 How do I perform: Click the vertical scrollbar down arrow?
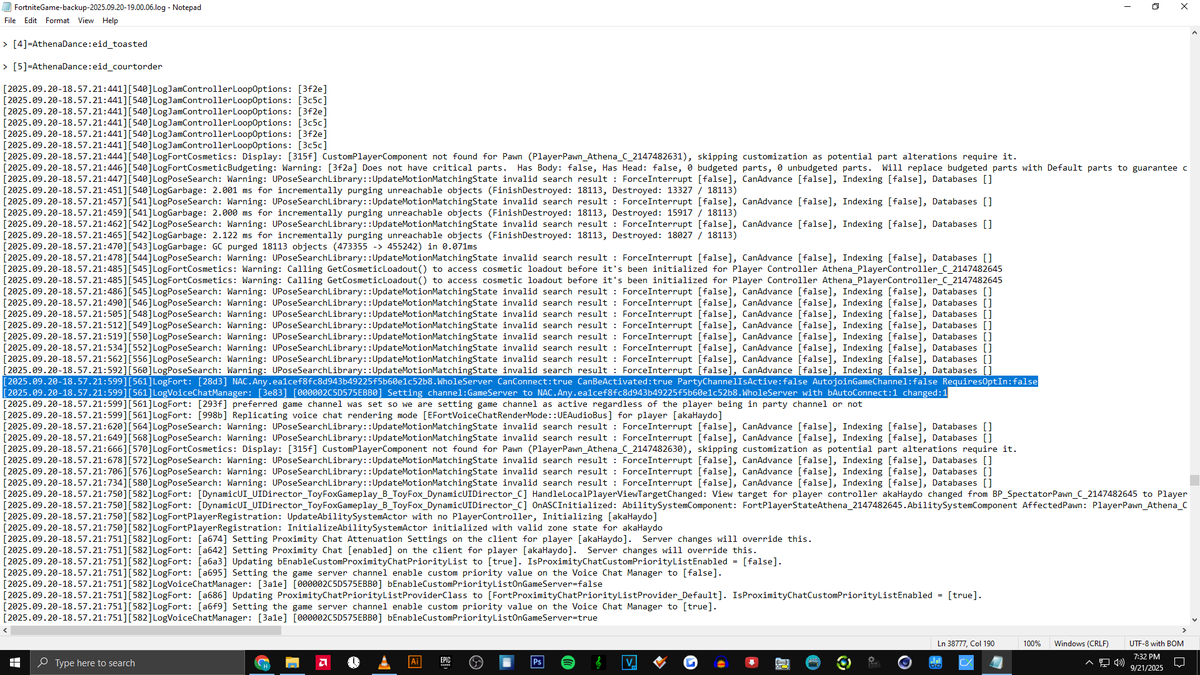pos(1193,620)
